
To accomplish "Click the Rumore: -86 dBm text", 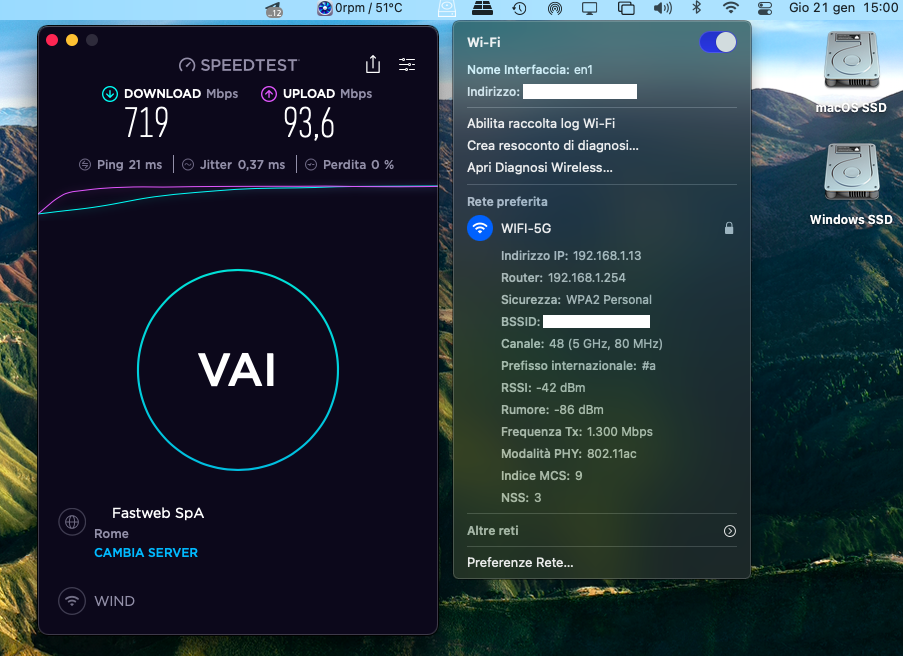I will click(552, 409).
